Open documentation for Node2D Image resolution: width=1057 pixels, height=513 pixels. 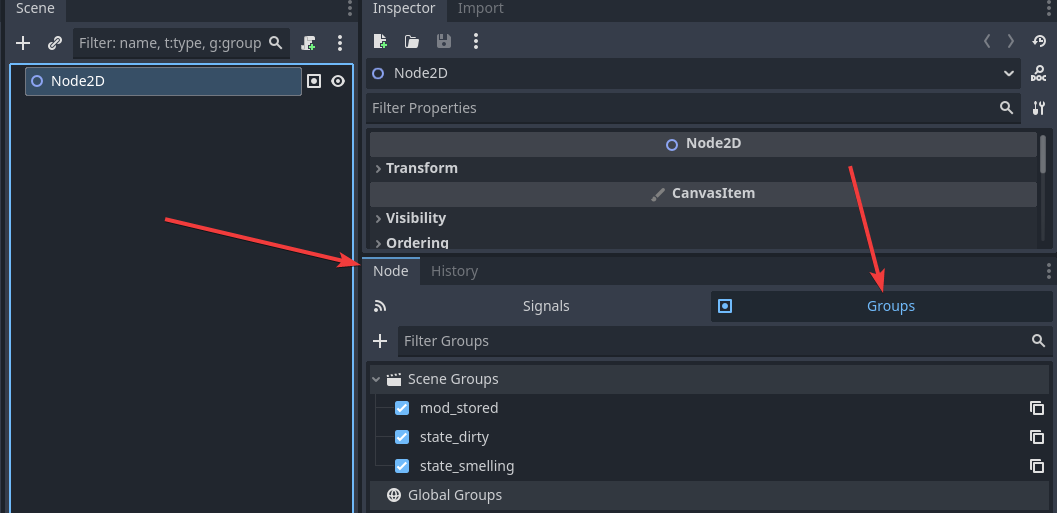click(x=1039, y=74)
